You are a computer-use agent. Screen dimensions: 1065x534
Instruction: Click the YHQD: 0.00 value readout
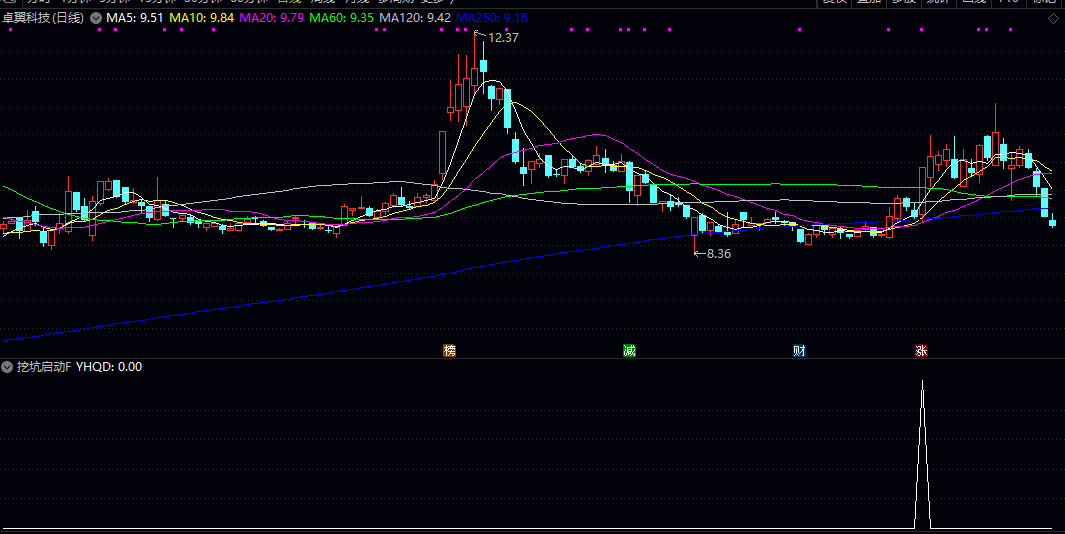point(109,367)
